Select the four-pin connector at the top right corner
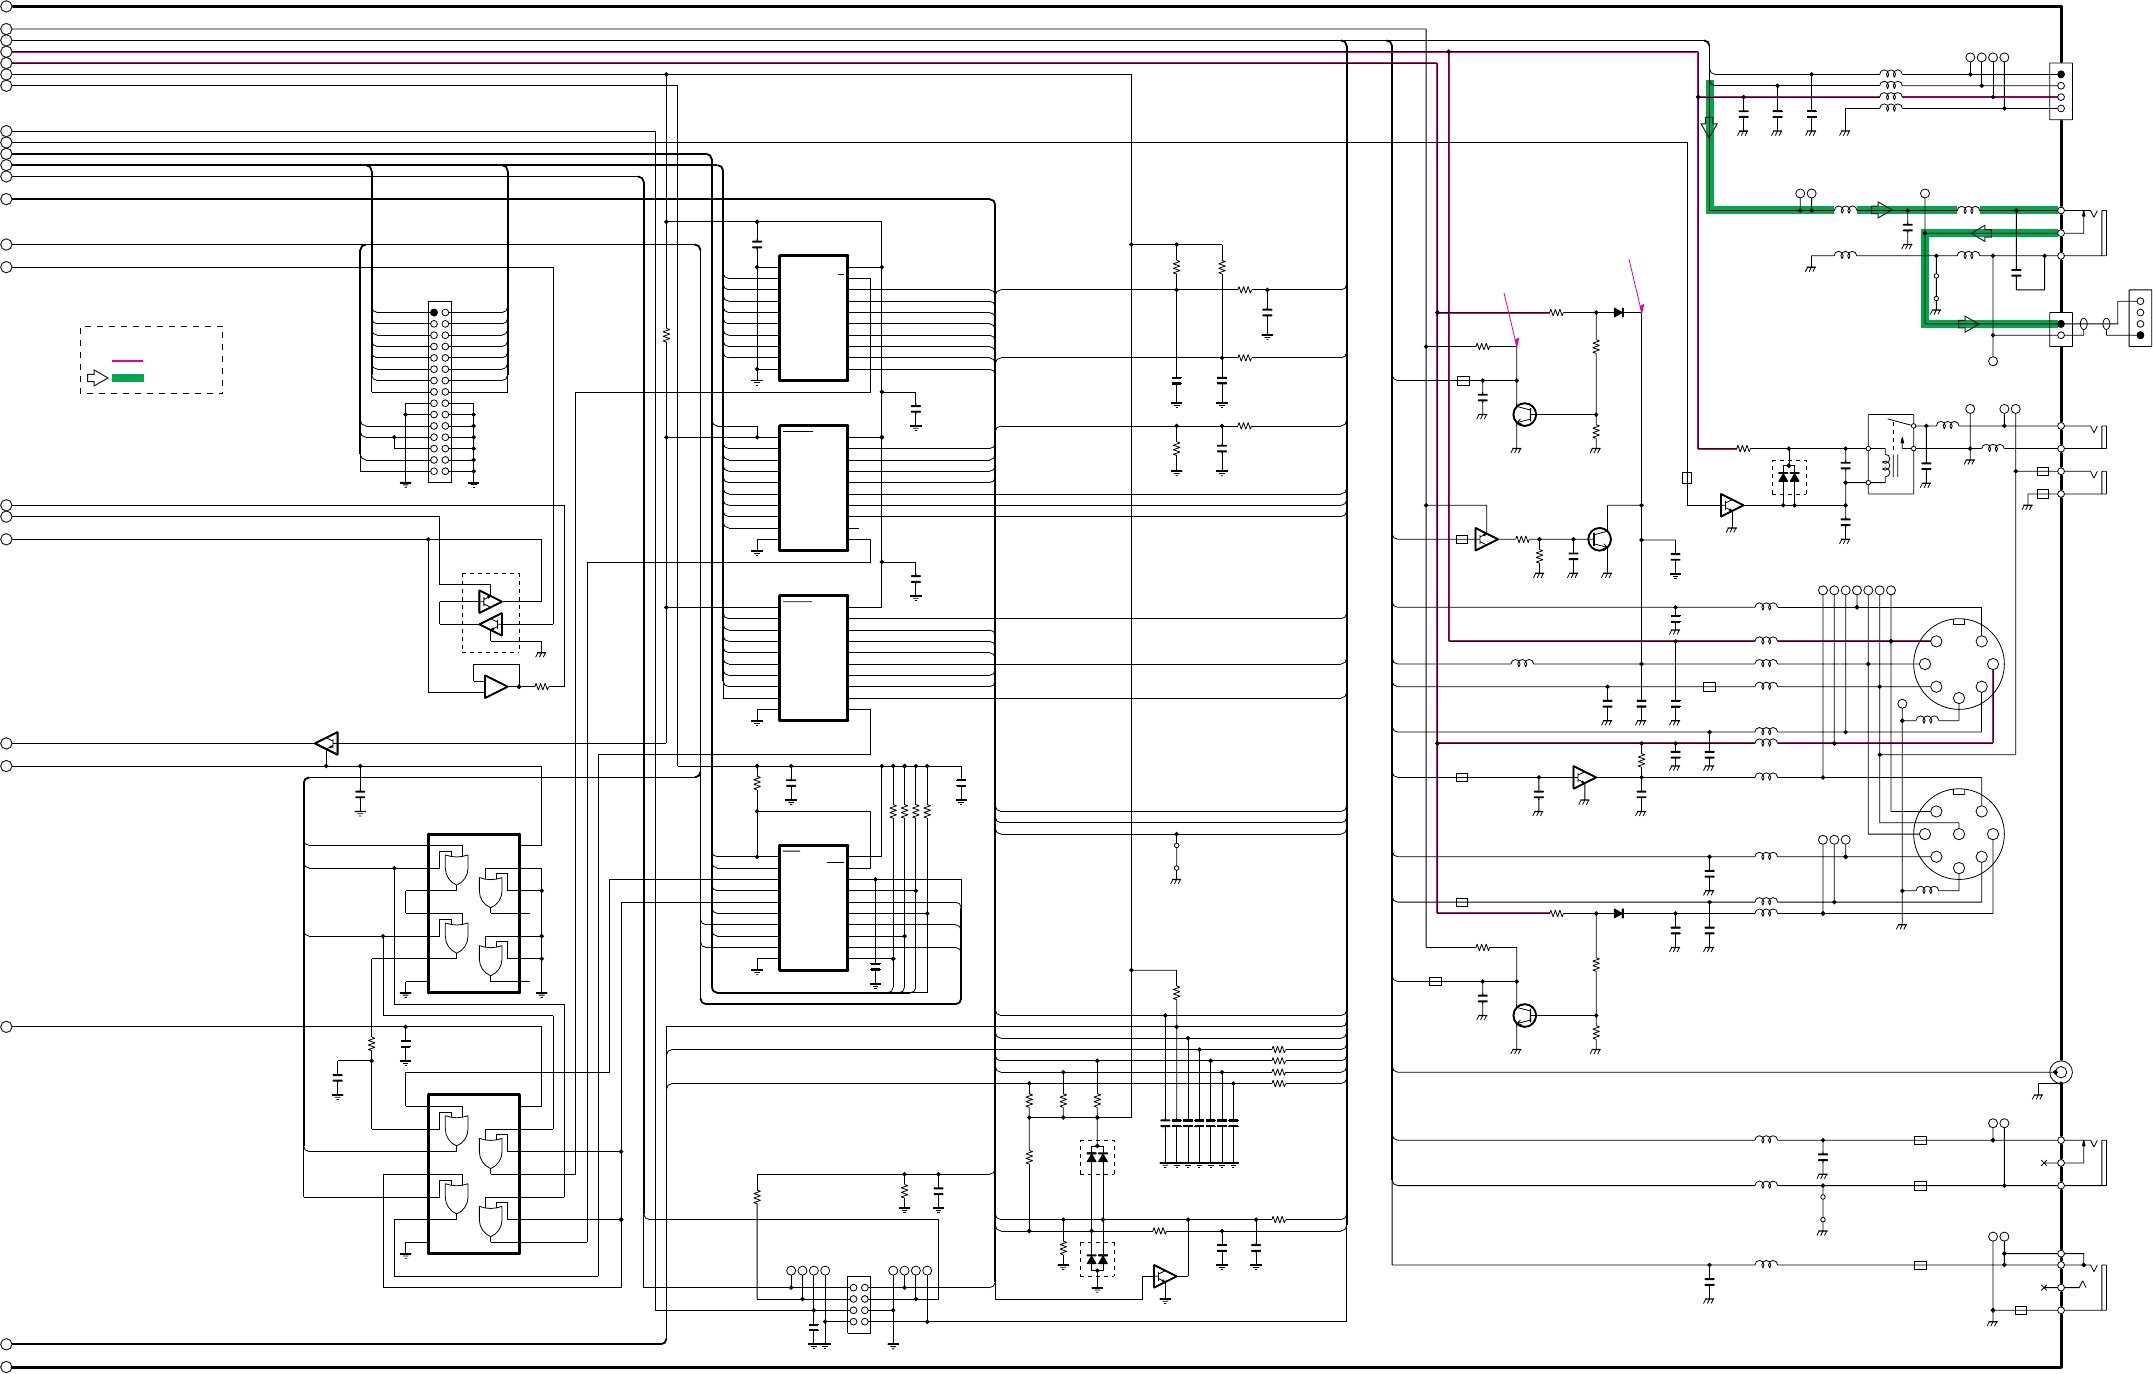The image size is (2153, 1374). (x=2061, y=91)
